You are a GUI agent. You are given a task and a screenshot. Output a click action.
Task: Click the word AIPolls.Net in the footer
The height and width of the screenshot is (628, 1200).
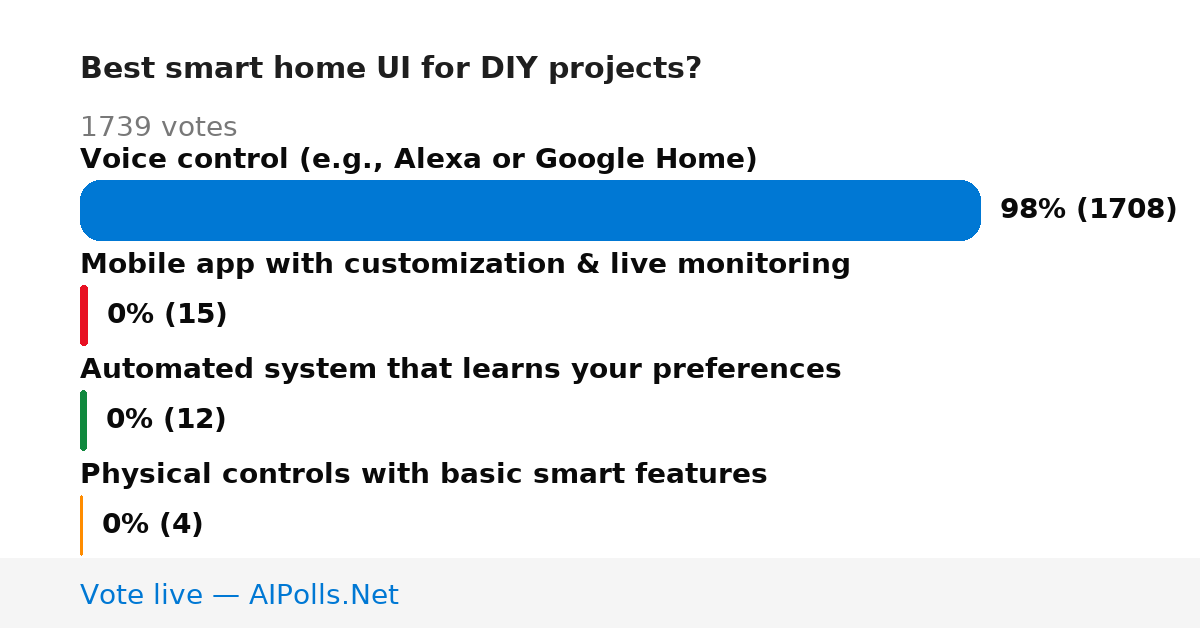(x=323, y=595)
